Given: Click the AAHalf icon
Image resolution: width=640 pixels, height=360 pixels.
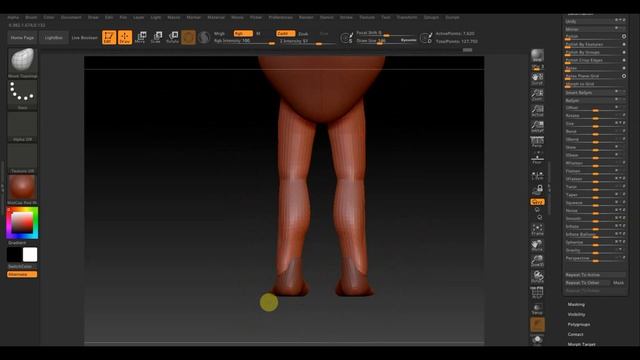Looking at the screenshot, I should 537,127.
